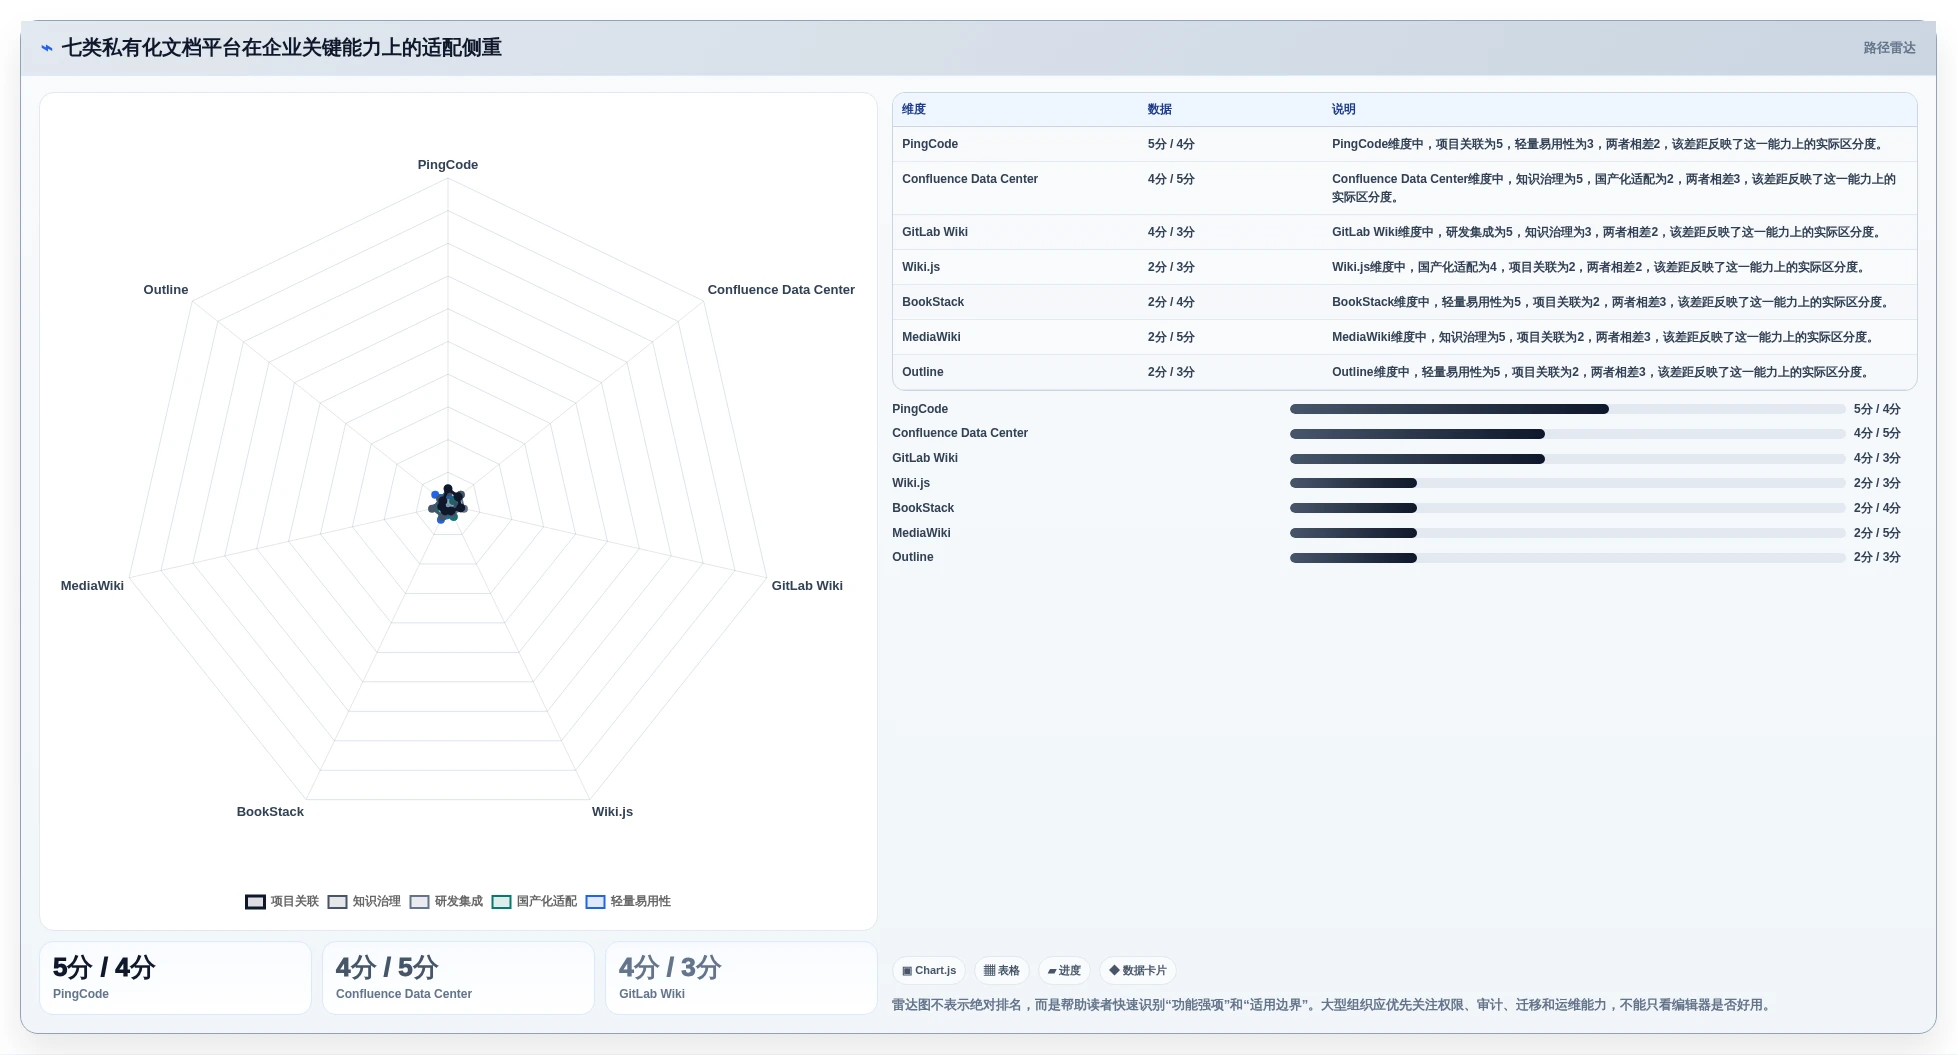Click the 维度 column header

pyautogui.click(x=914, y=109)
